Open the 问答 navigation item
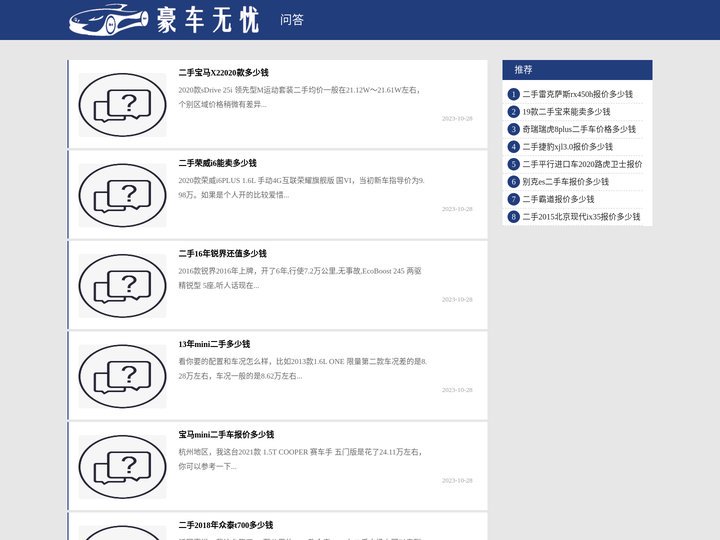 pos(292,20)
